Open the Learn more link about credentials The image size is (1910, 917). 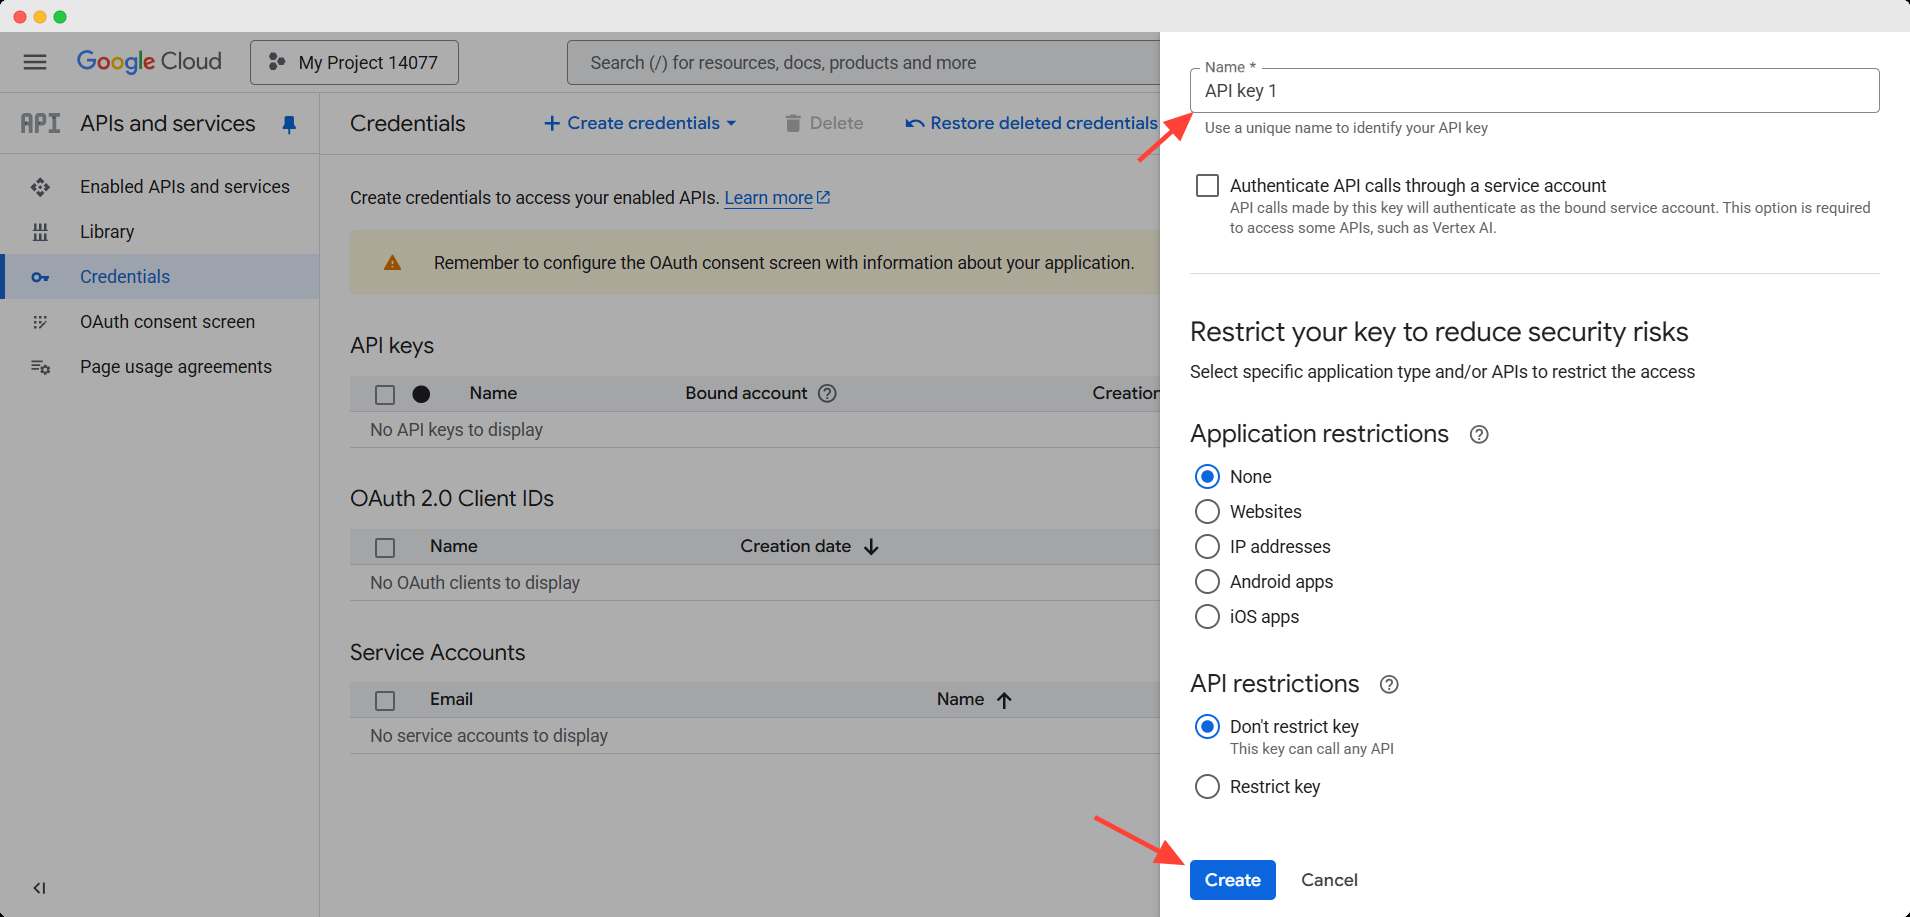pos(769,197)
